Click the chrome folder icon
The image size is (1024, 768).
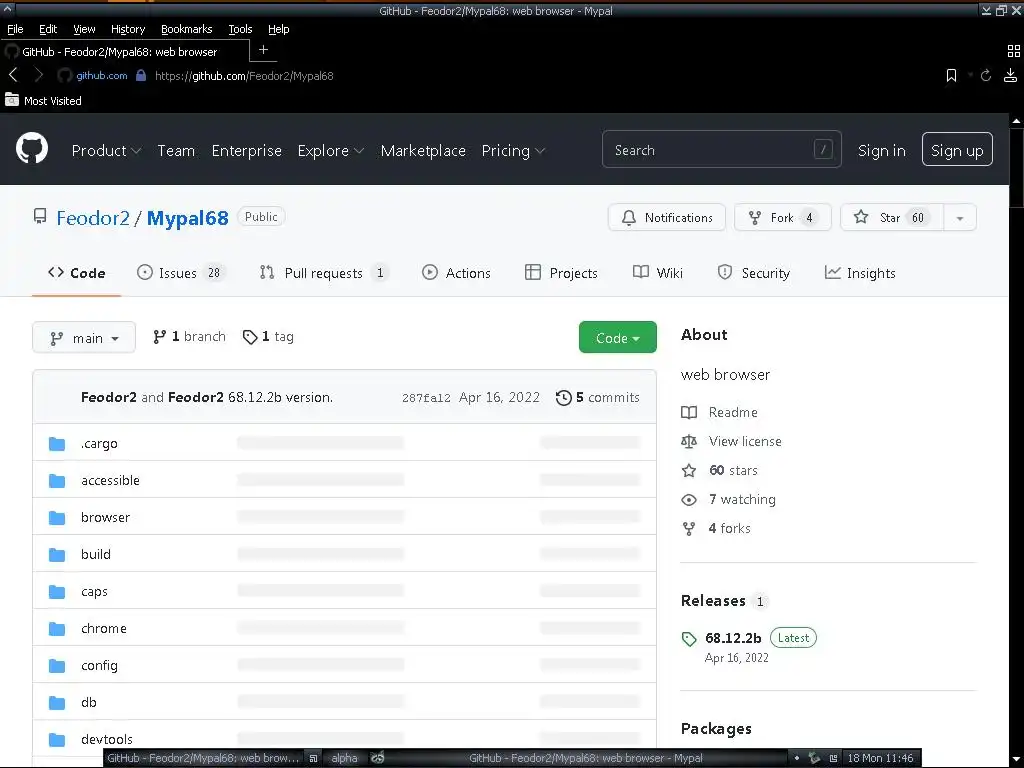(57, 629)
